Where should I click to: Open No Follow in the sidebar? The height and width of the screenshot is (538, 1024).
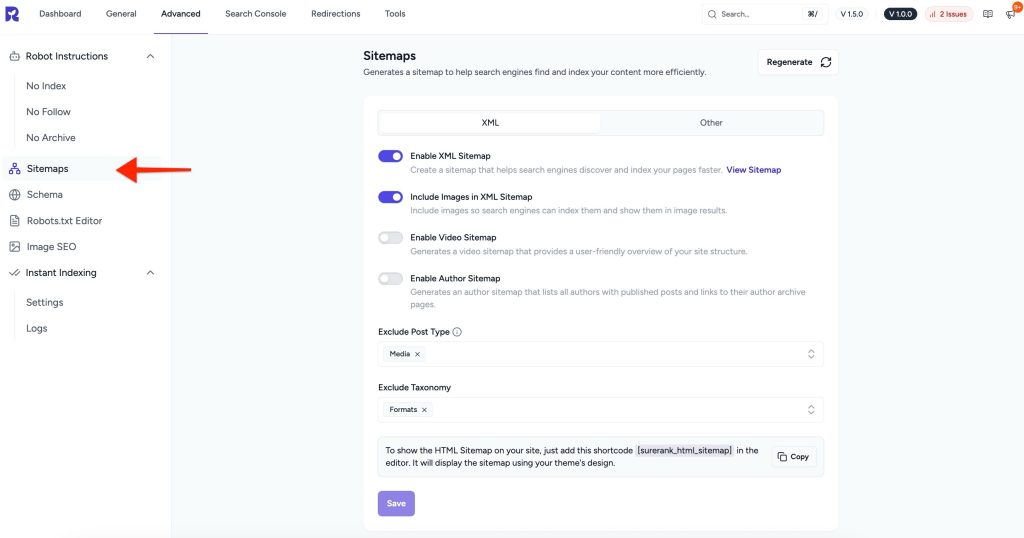(x=48, y=112)
